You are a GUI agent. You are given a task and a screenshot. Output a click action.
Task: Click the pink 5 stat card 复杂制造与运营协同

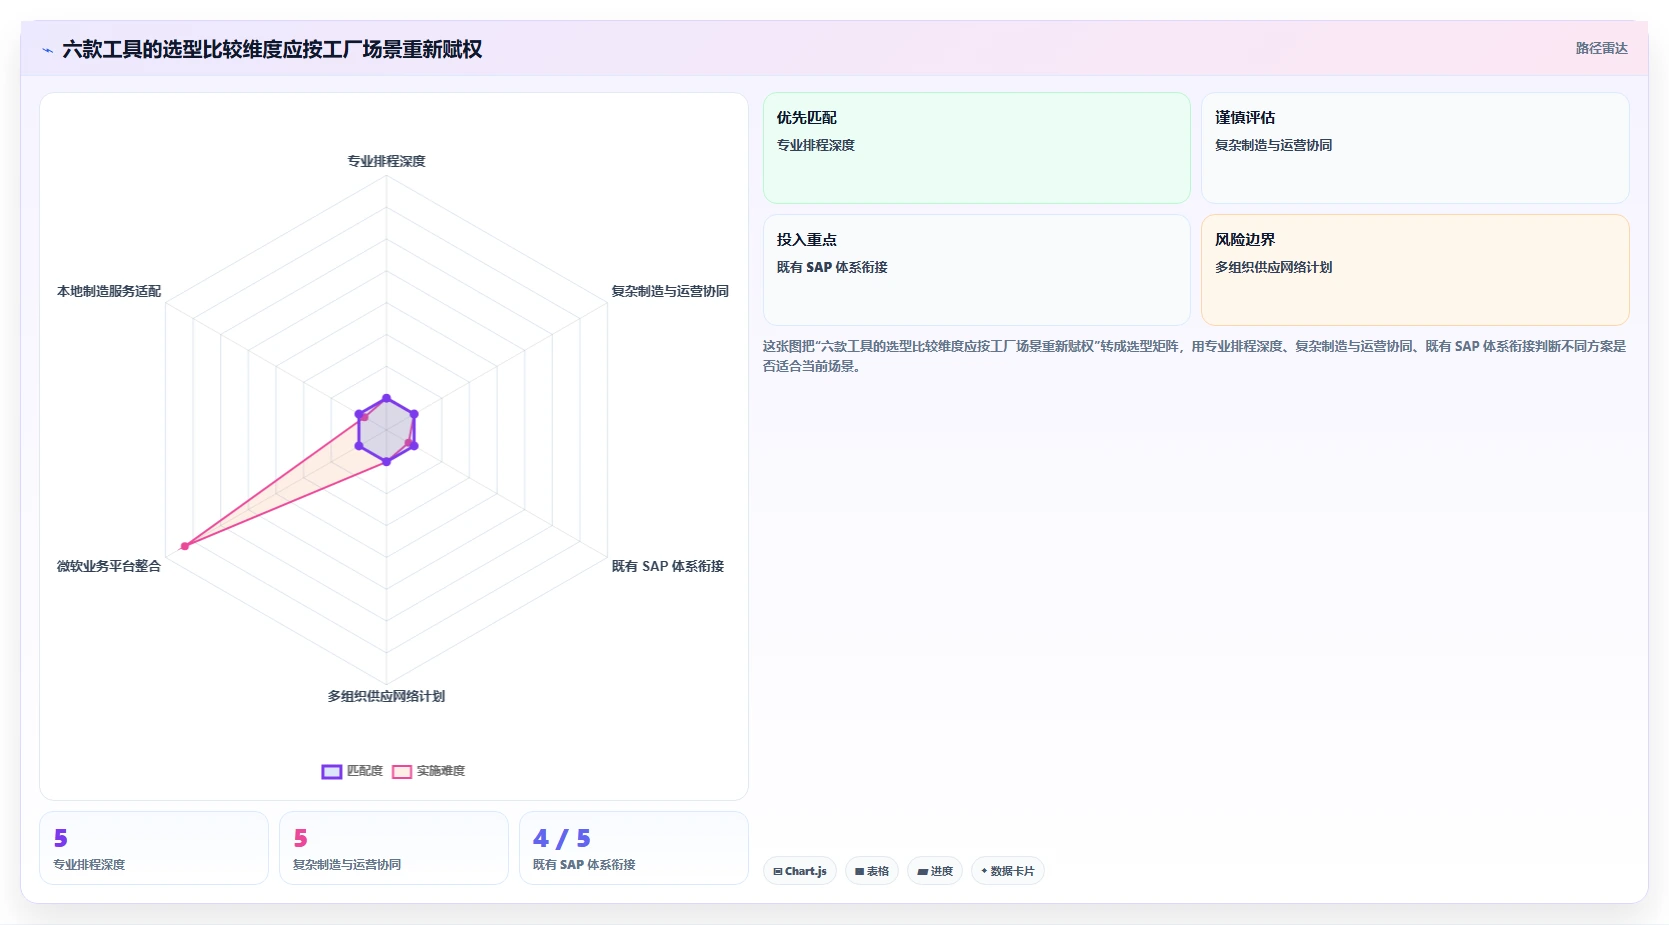coord(394,848)
